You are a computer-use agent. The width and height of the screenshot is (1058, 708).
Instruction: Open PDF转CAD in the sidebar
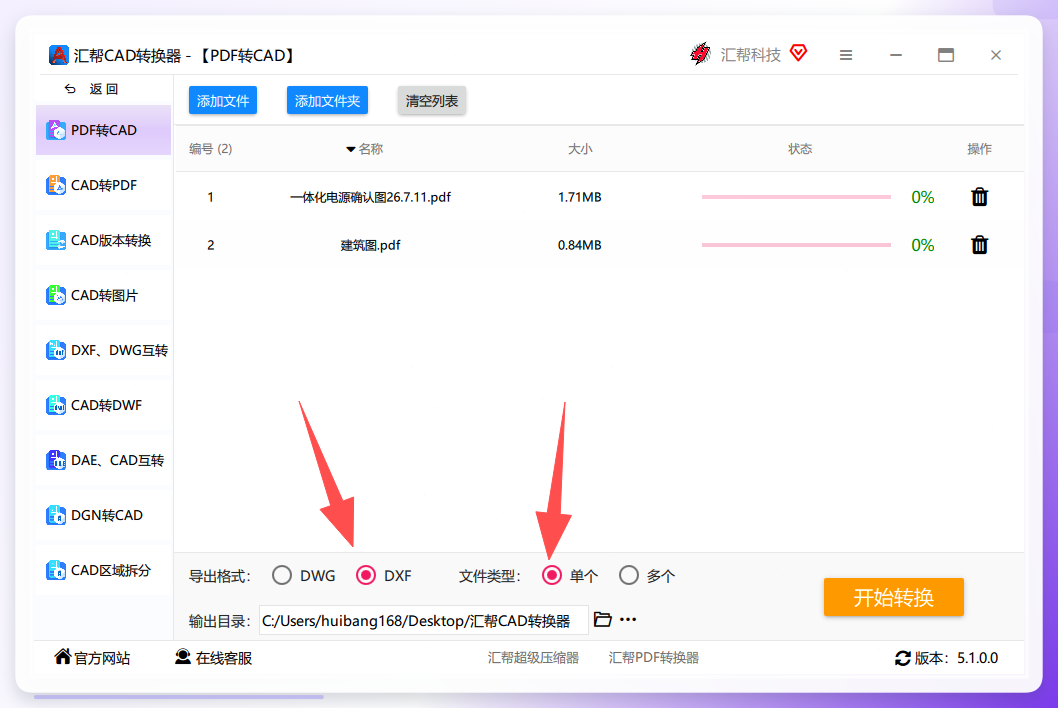(x=104, y=130)
